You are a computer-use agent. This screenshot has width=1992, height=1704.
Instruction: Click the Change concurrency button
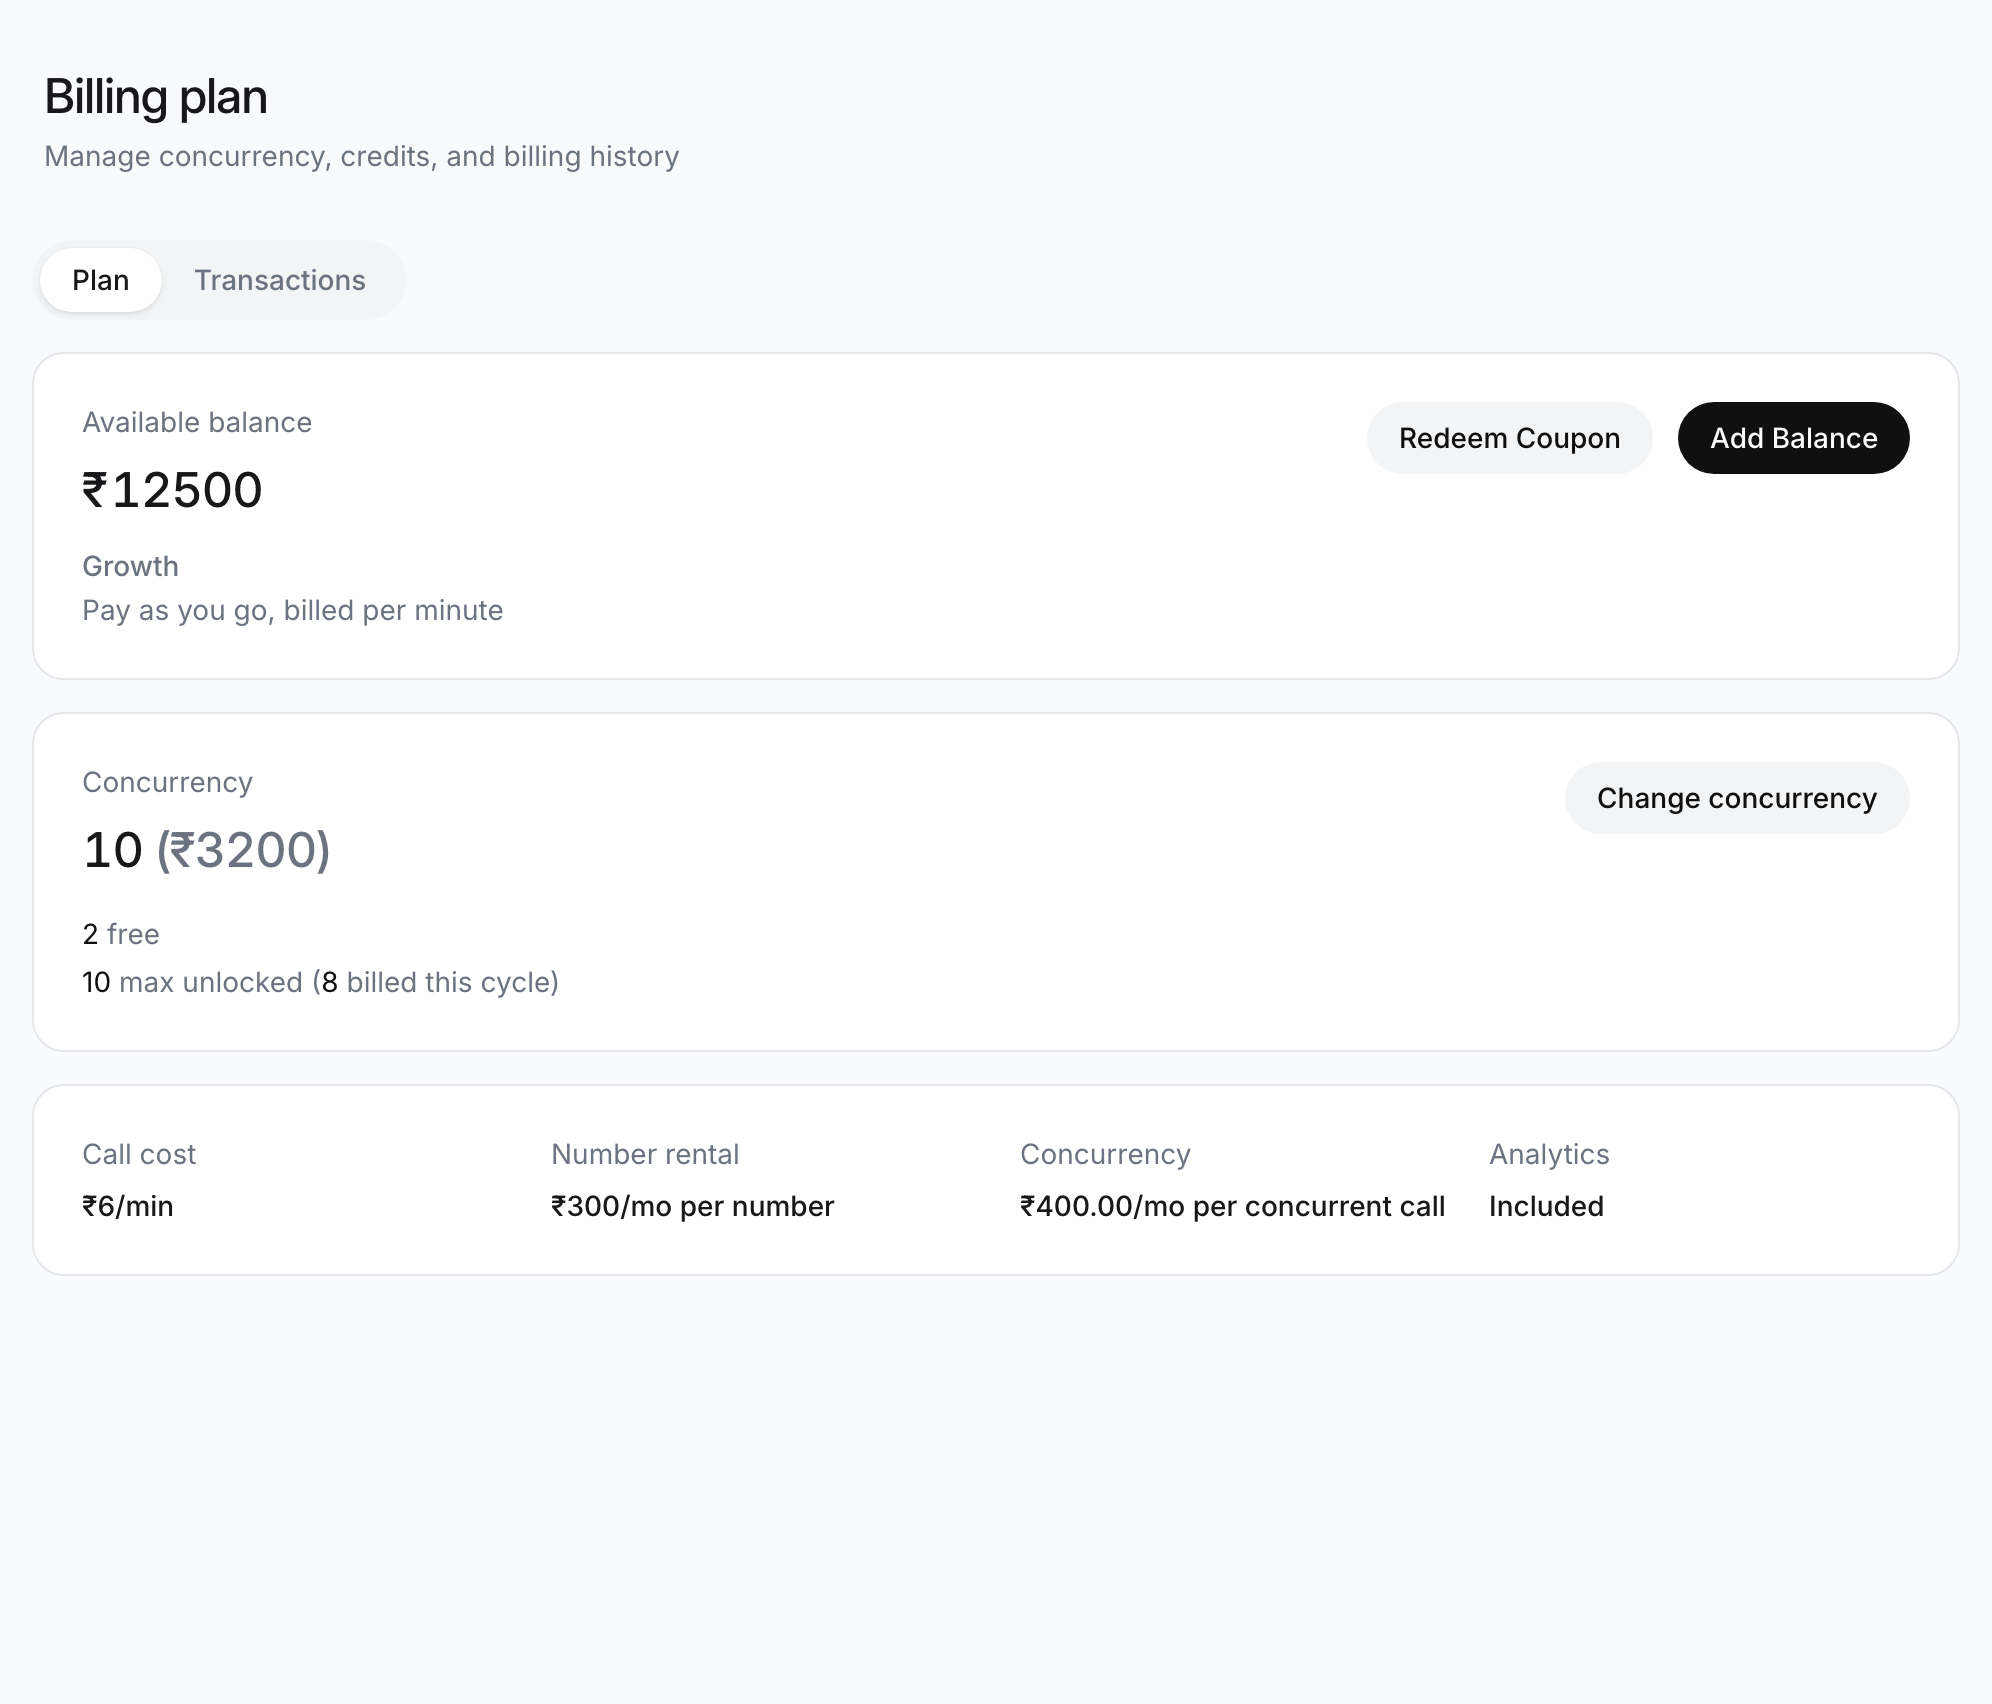[1737, 798]
